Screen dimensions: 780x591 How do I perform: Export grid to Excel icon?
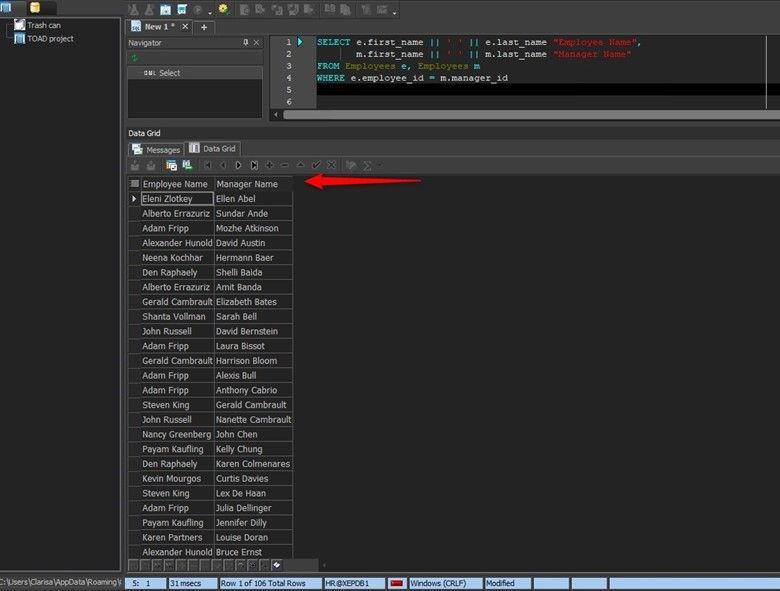pos(187,165)
